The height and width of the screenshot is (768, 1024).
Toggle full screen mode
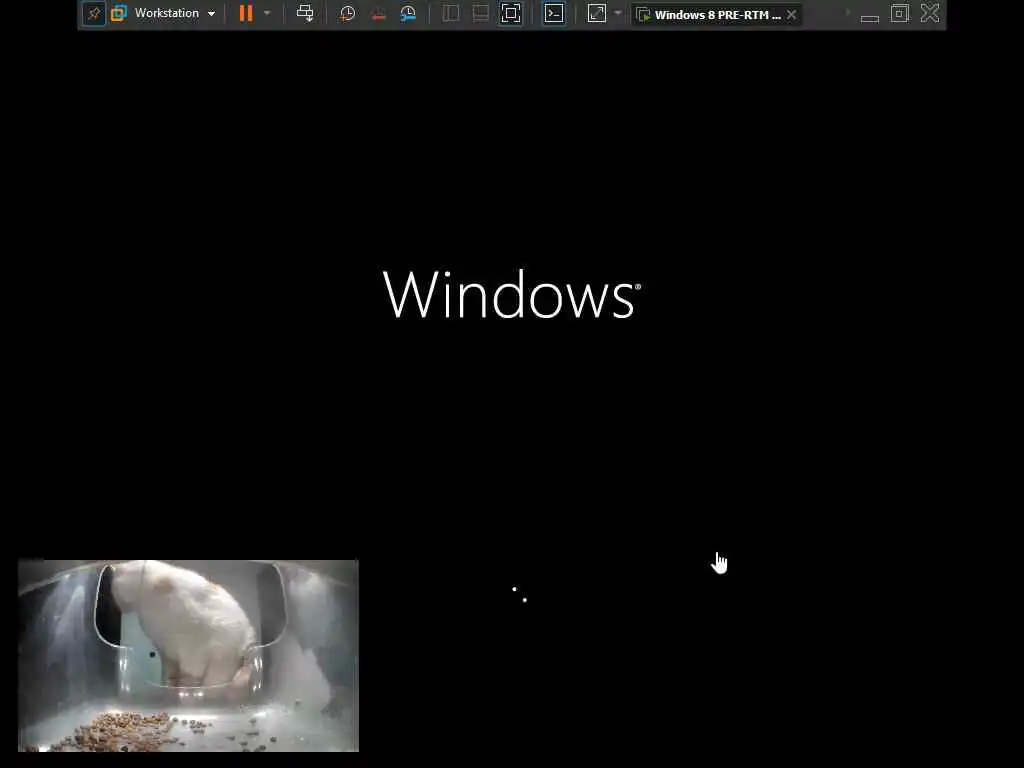click(x=511, y=14)
